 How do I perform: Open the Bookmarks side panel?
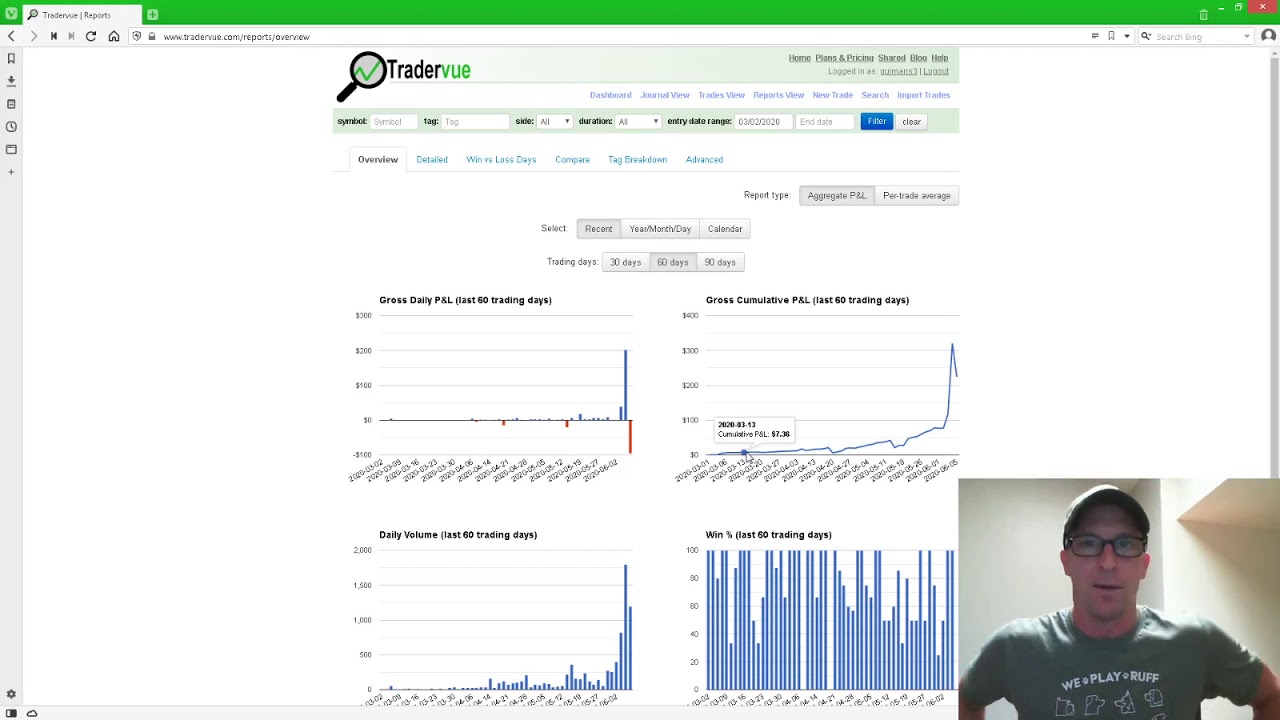coord(11,59)
